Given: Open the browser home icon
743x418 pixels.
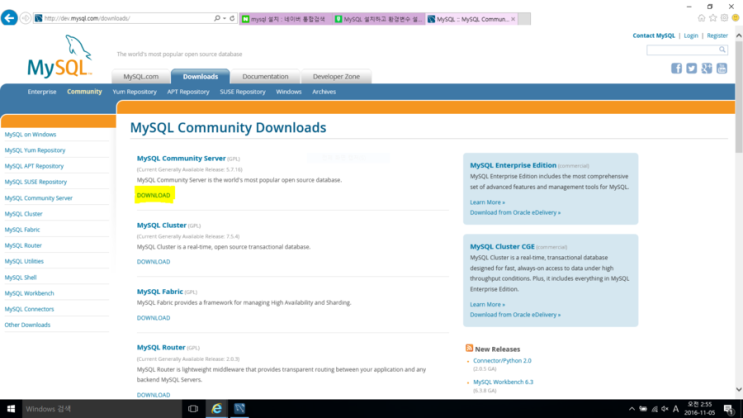Looking at the screenshot, I should (x=701, y=18).
